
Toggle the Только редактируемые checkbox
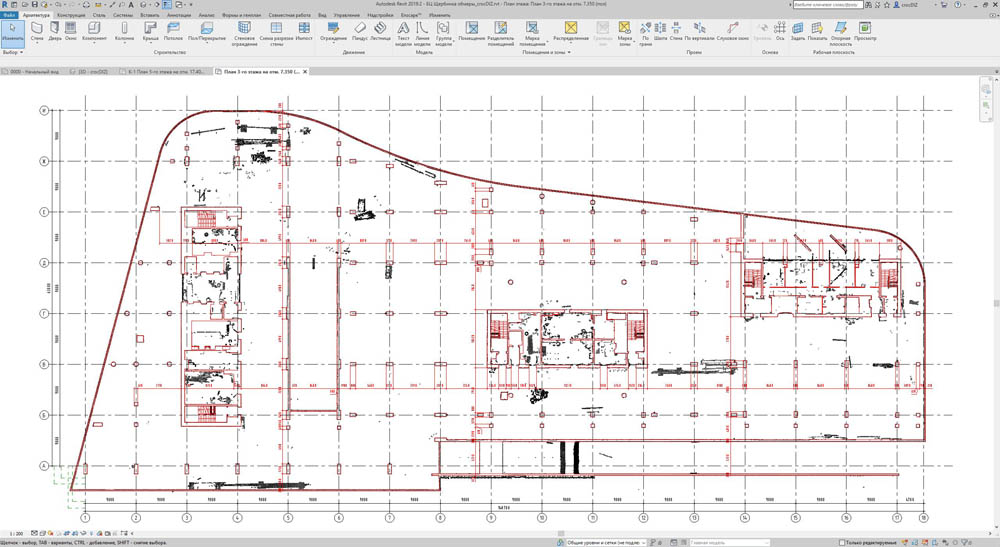(x=842, y=543)
